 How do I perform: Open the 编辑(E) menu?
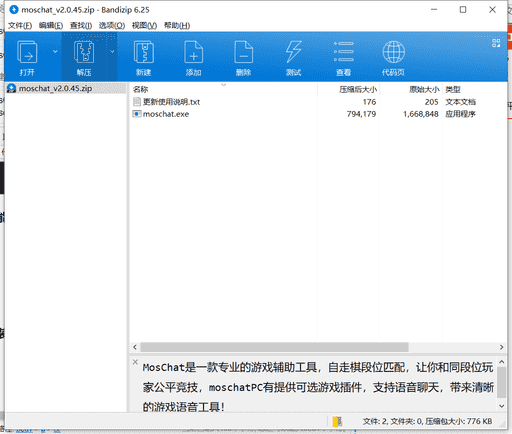(x=51, y=25)
